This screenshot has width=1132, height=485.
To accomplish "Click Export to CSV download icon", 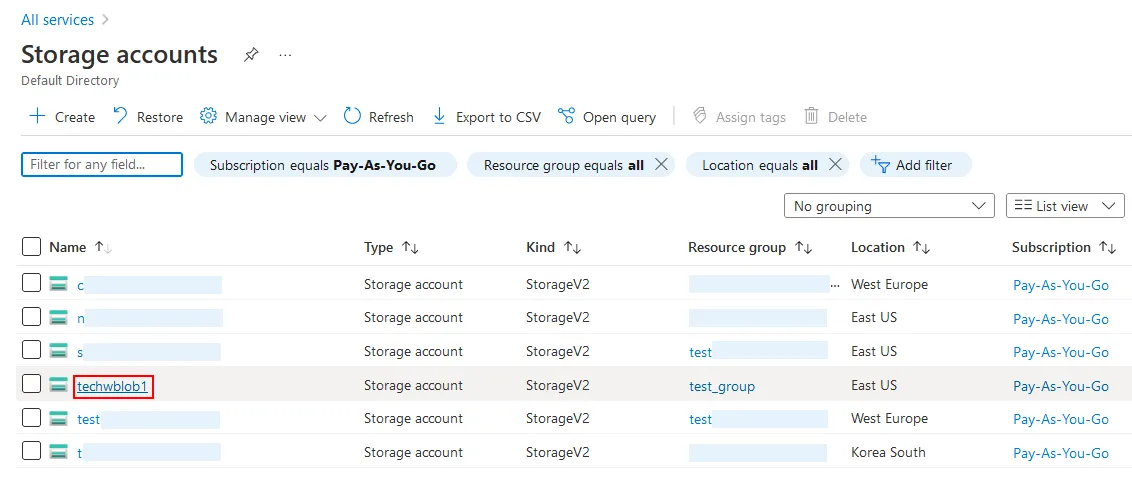I will pyautogui.click(x=439, y=116).
